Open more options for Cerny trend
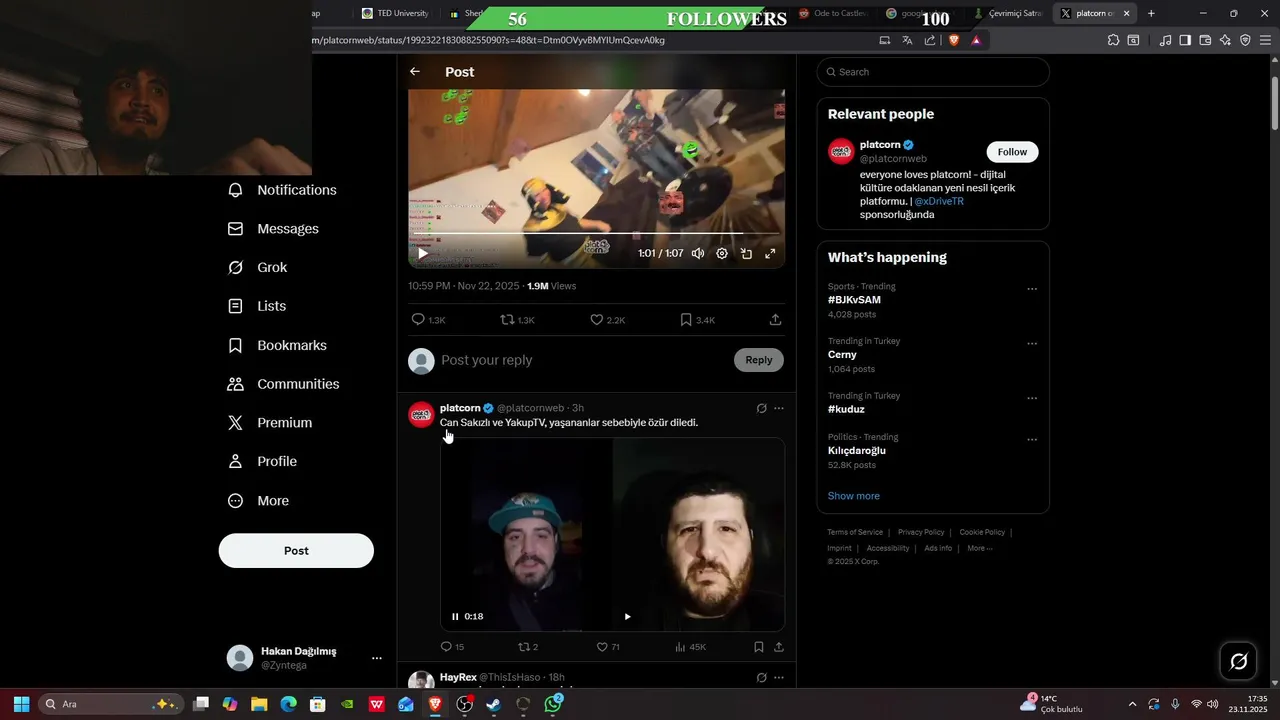The image size is (1280, 720). 1032,344
